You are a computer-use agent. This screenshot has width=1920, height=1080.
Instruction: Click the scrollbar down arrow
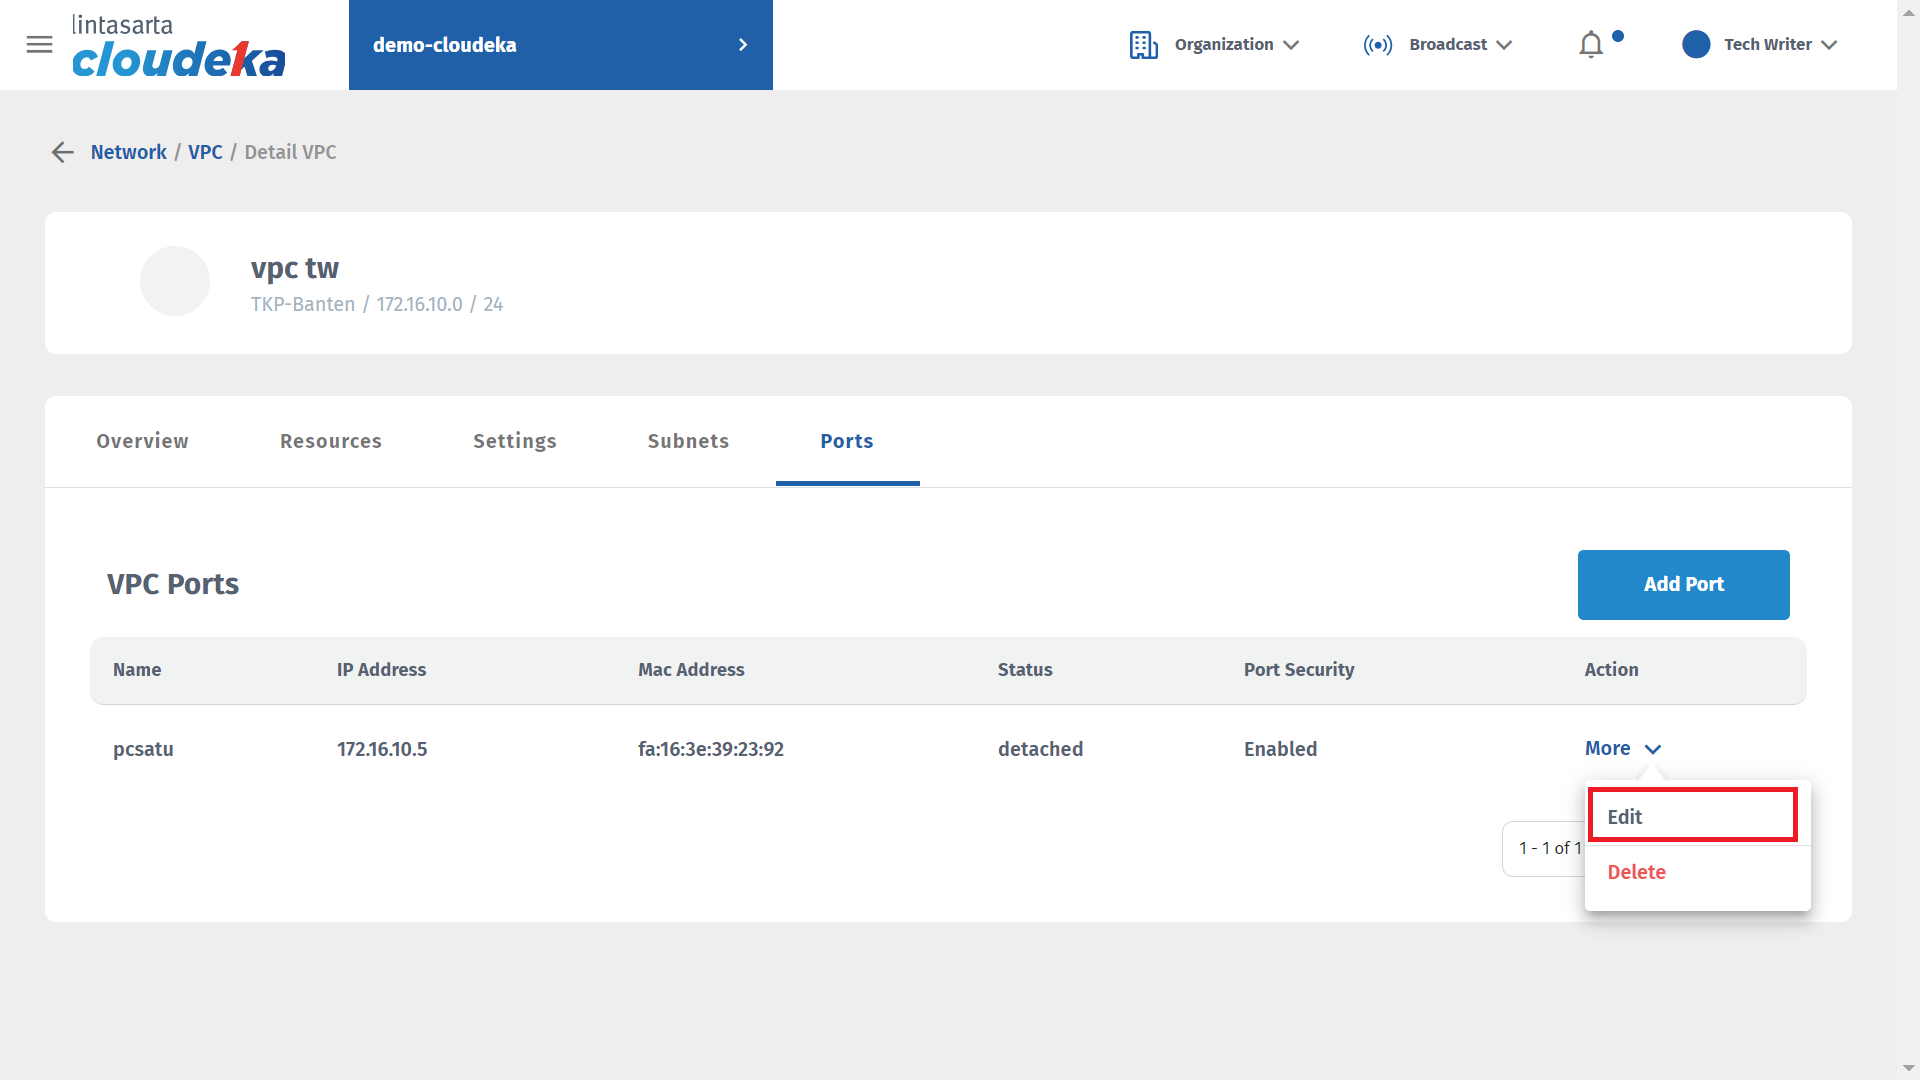(x=1908, y=1068)
